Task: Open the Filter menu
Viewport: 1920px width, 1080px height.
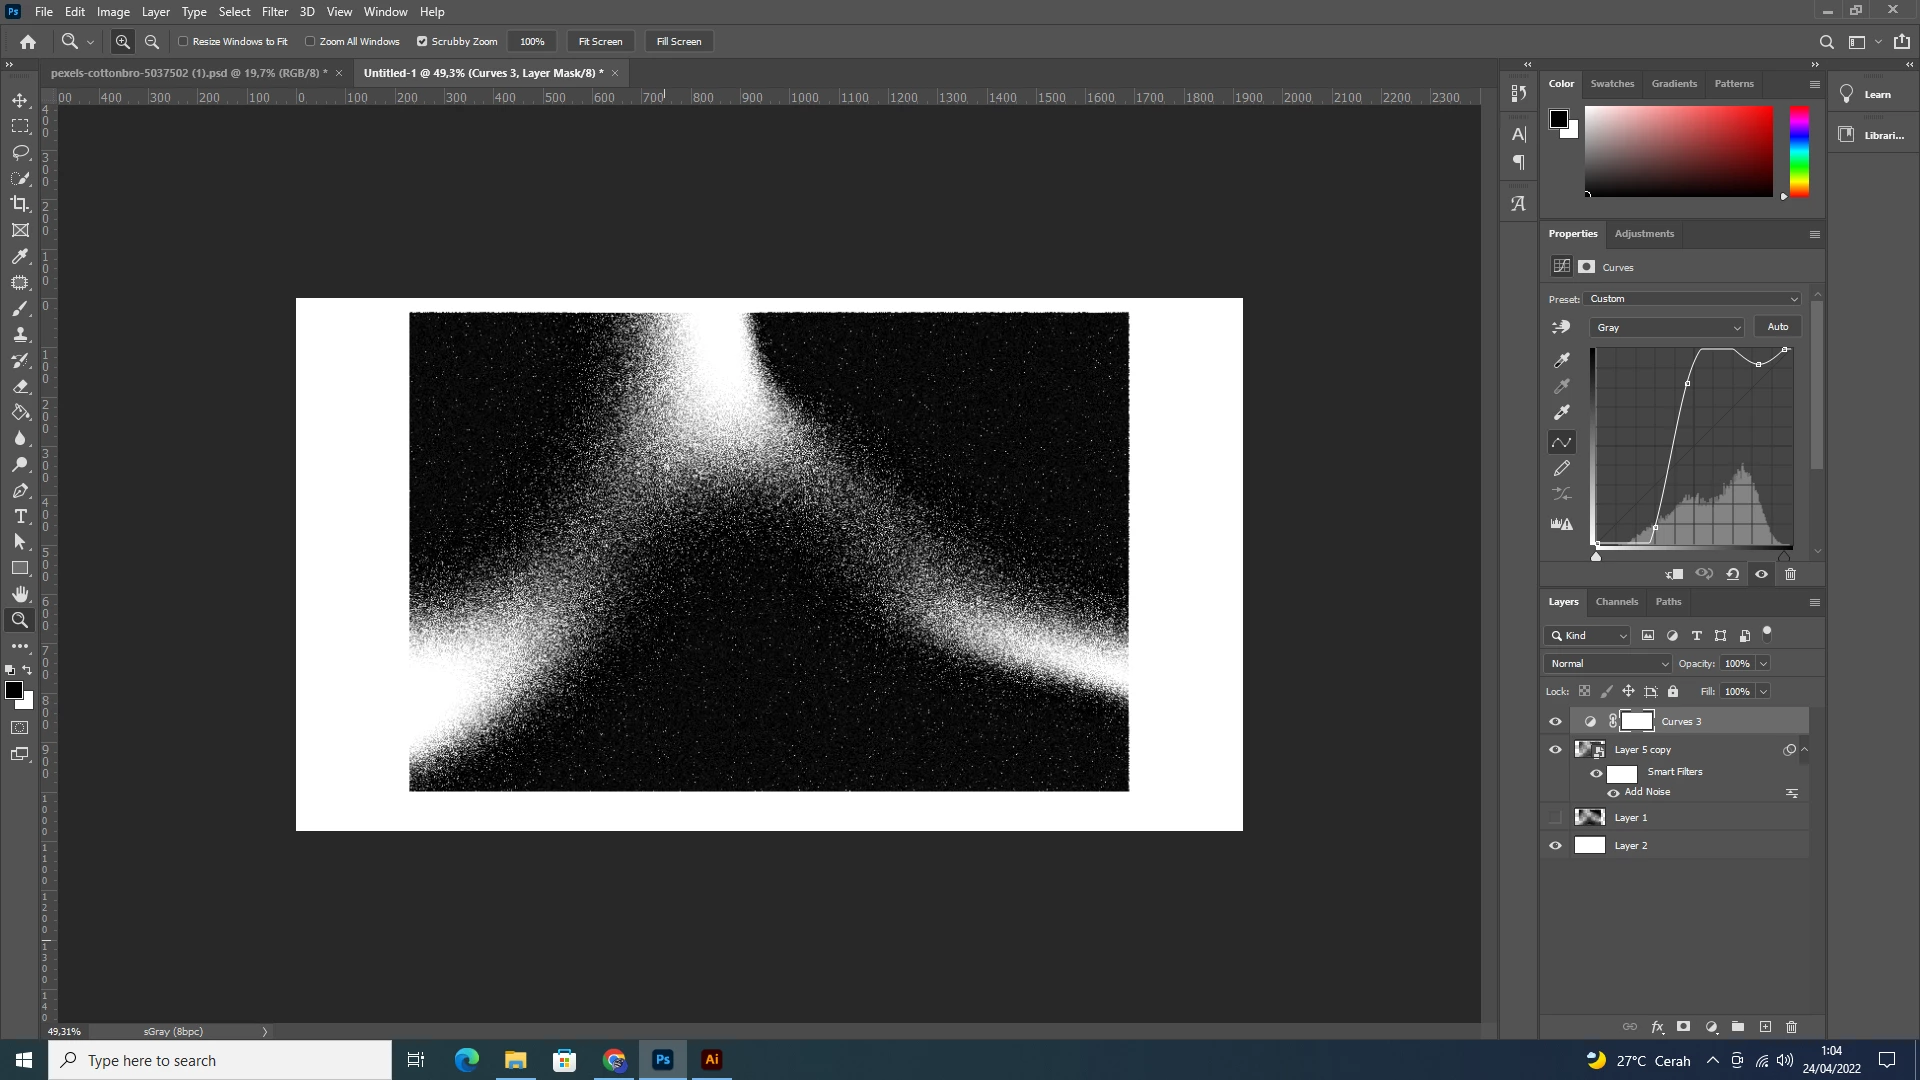Action: click(x=274, y=12)
